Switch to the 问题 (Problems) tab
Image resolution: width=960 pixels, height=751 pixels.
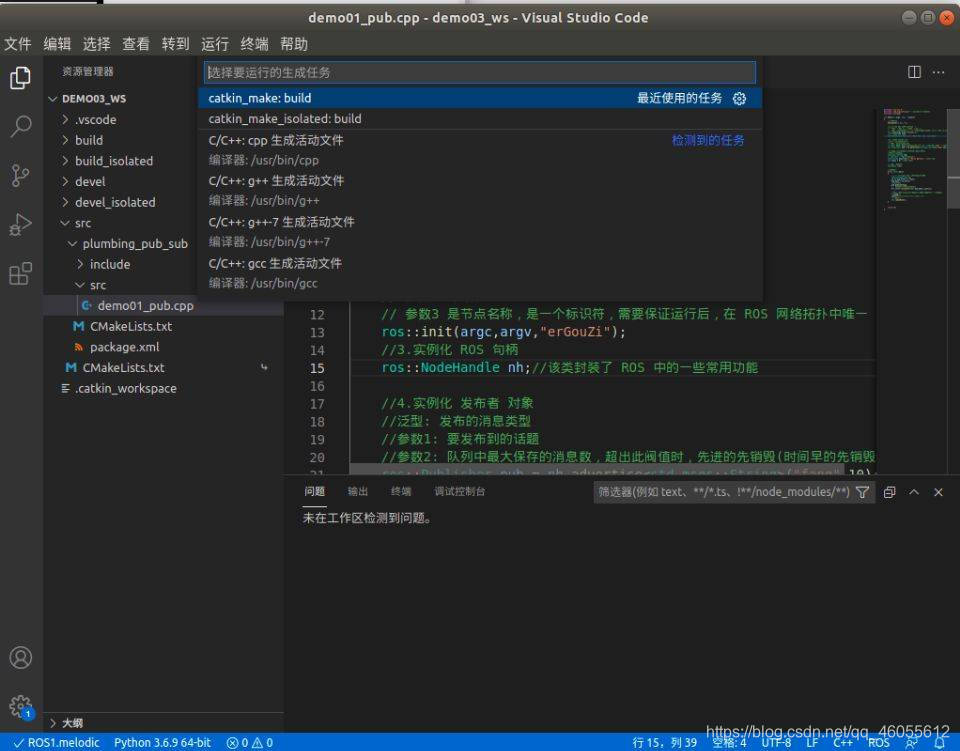315,491
